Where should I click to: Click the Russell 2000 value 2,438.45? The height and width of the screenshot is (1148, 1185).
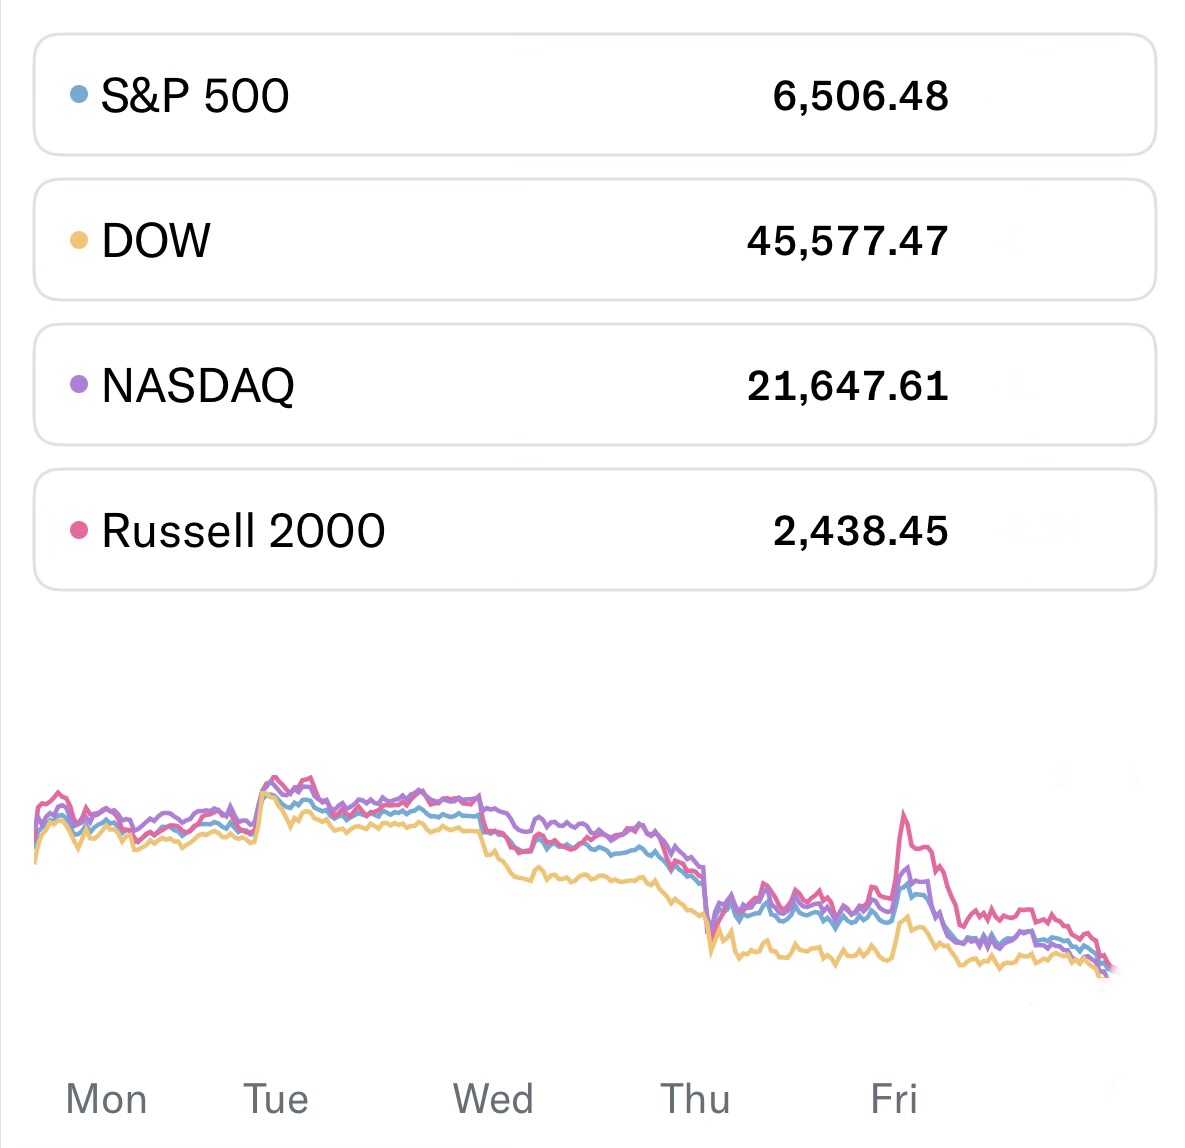pyautogui.click(x=860, y=531)
